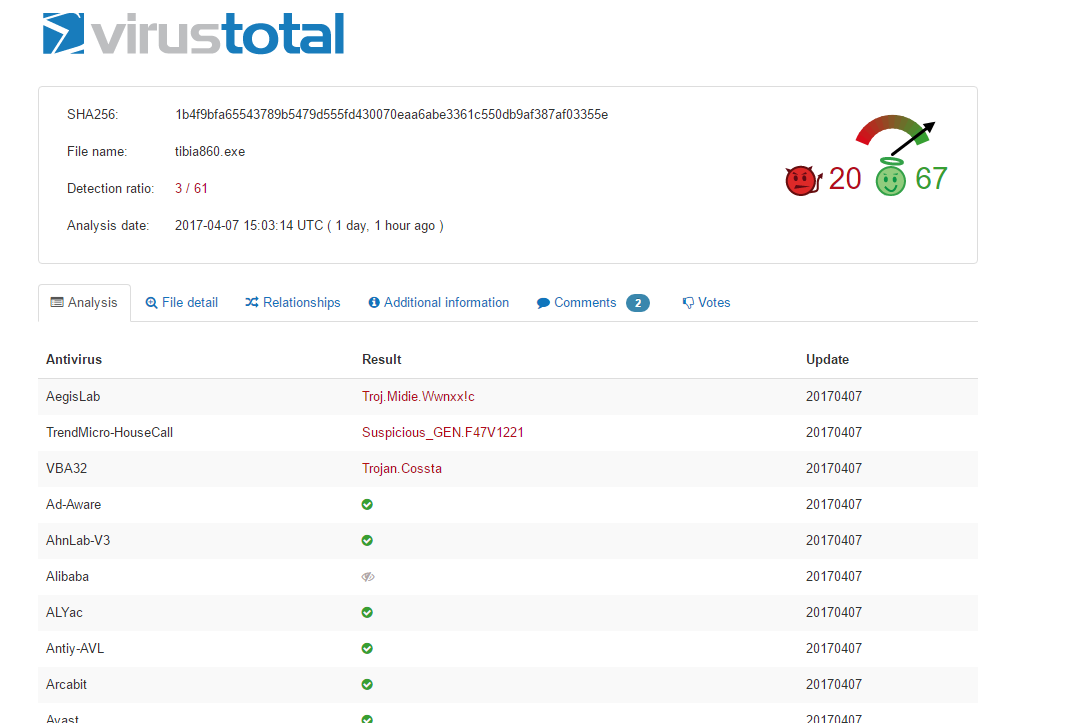Screen dimensions: 1084x723
Task: Click the AegisLab antivirus name
Action: pos(73,397)
